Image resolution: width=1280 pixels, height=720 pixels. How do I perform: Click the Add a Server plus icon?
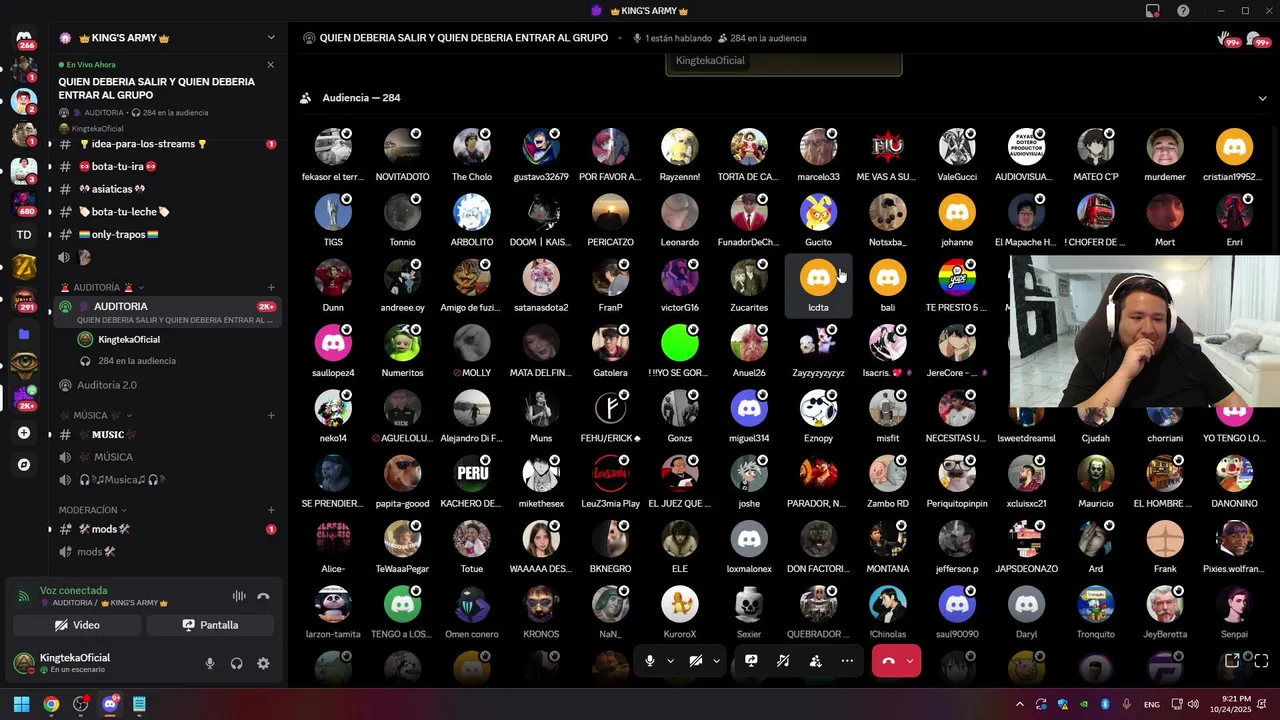(x=24, y=433)
